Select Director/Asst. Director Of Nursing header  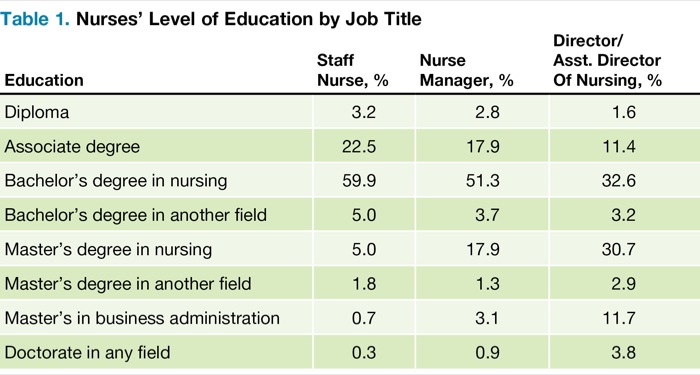(607, 61)
